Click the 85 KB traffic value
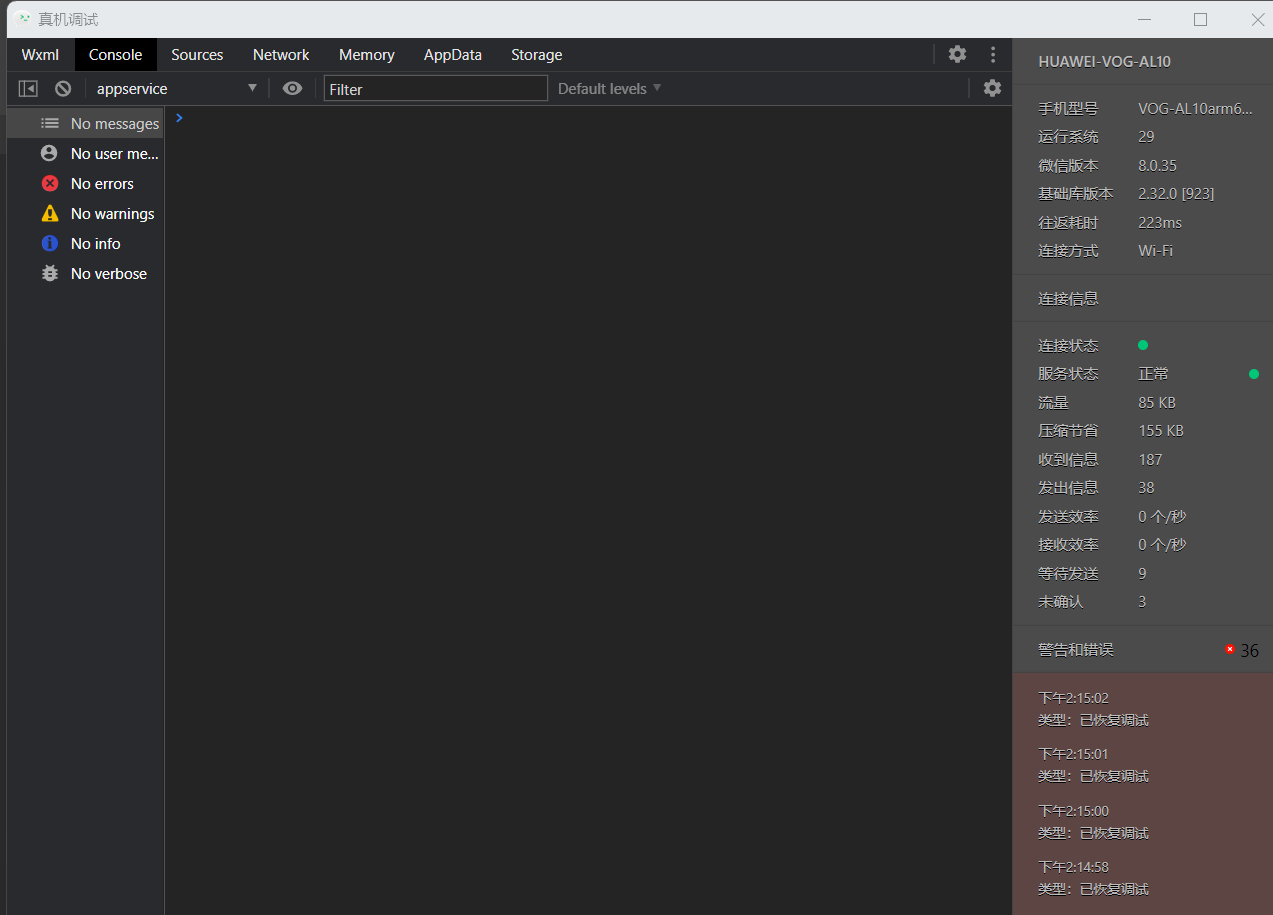The image size is (1273, 915). 1157,403
